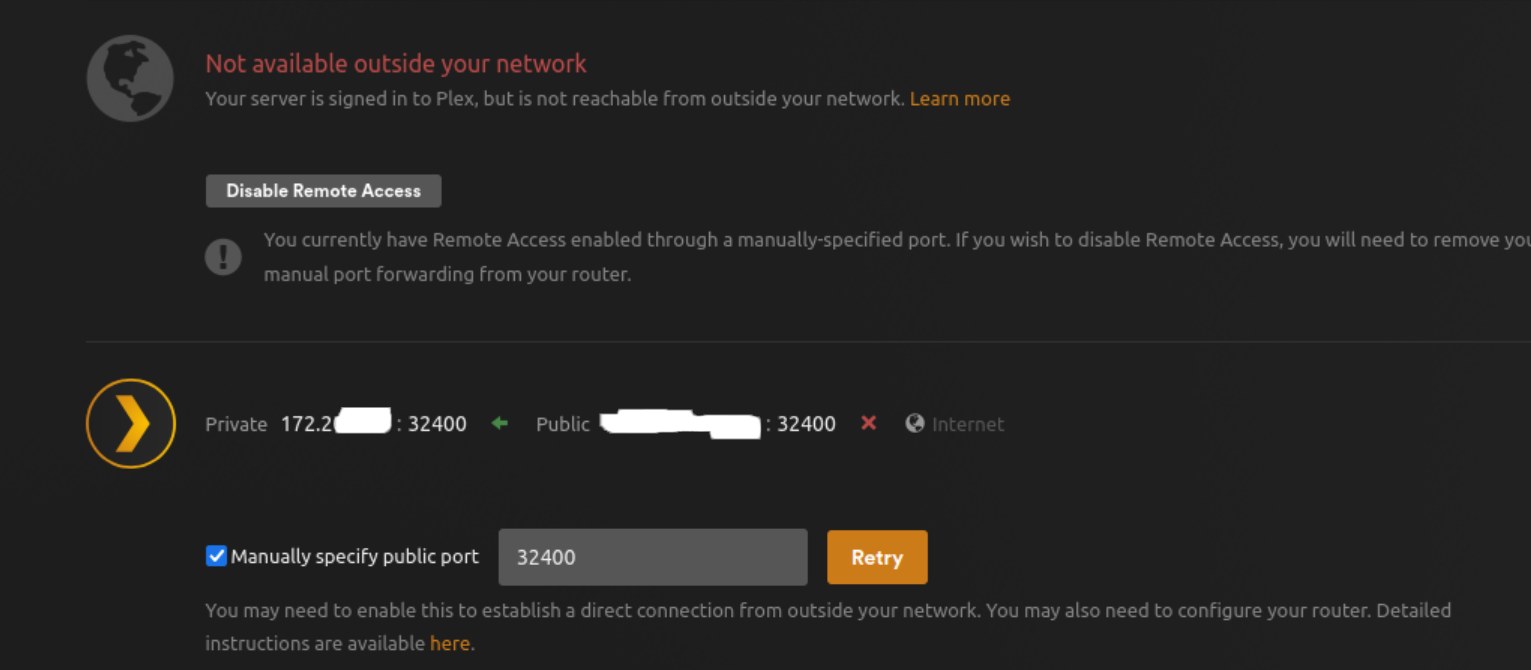Click the private port number 32400
The image size is (1531, 670).
click(x=437, y=424)
